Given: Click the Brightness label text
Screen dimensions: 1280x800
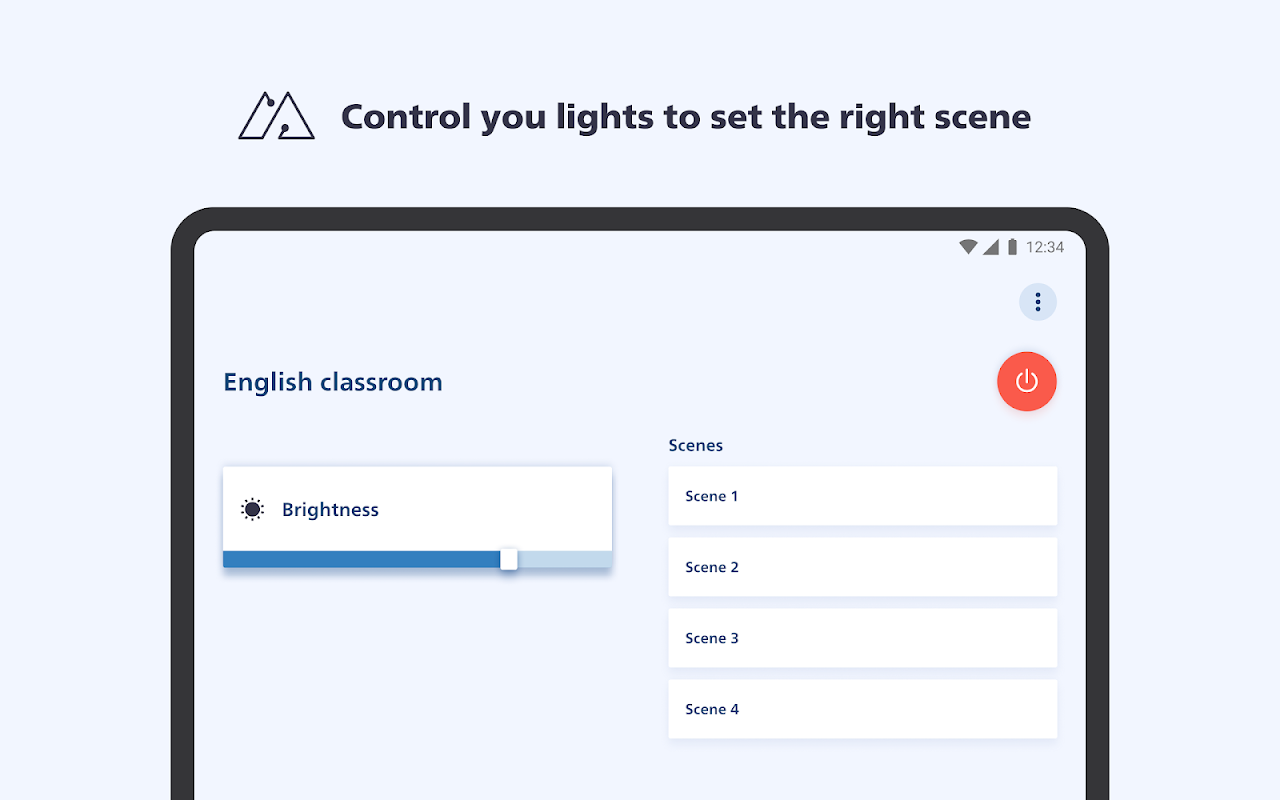Looking at the screenshot, I should [x=330, y=510].
